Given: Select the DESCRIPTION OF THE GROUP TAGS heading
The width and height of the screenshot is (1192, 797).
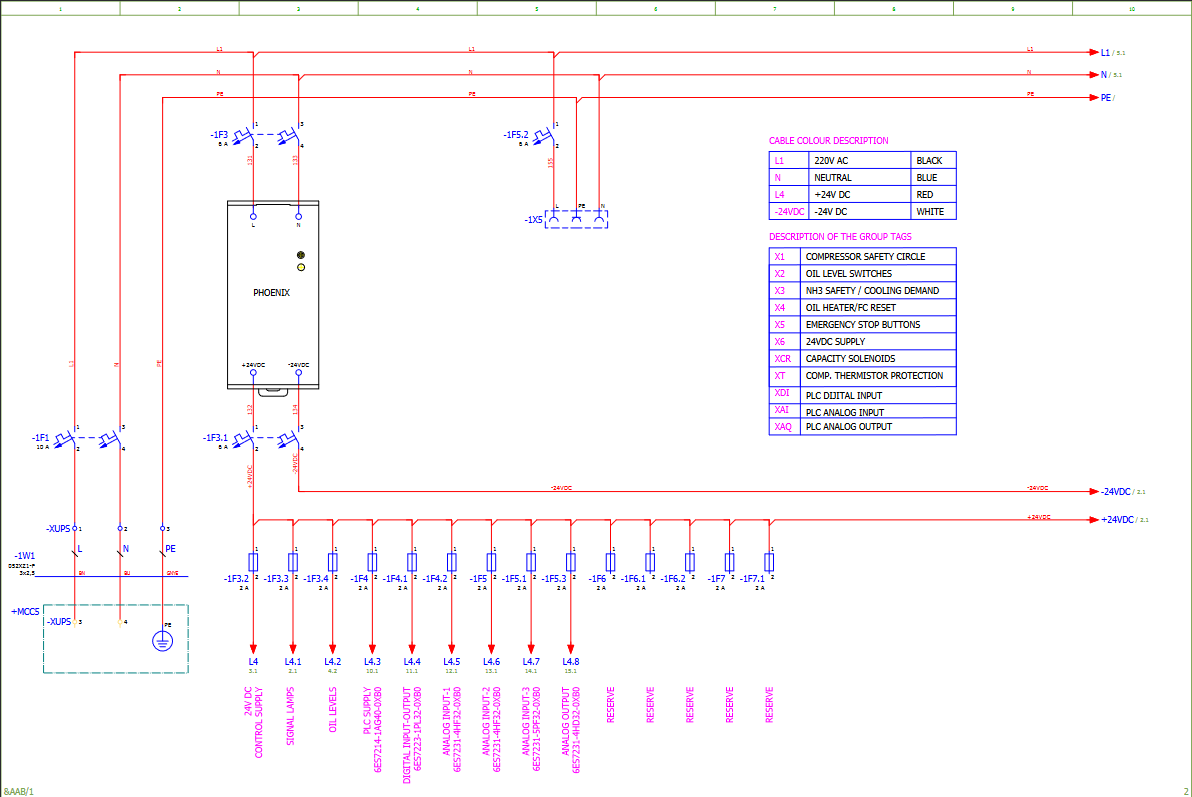Looking at the screenshot, I should coord(840,237).
